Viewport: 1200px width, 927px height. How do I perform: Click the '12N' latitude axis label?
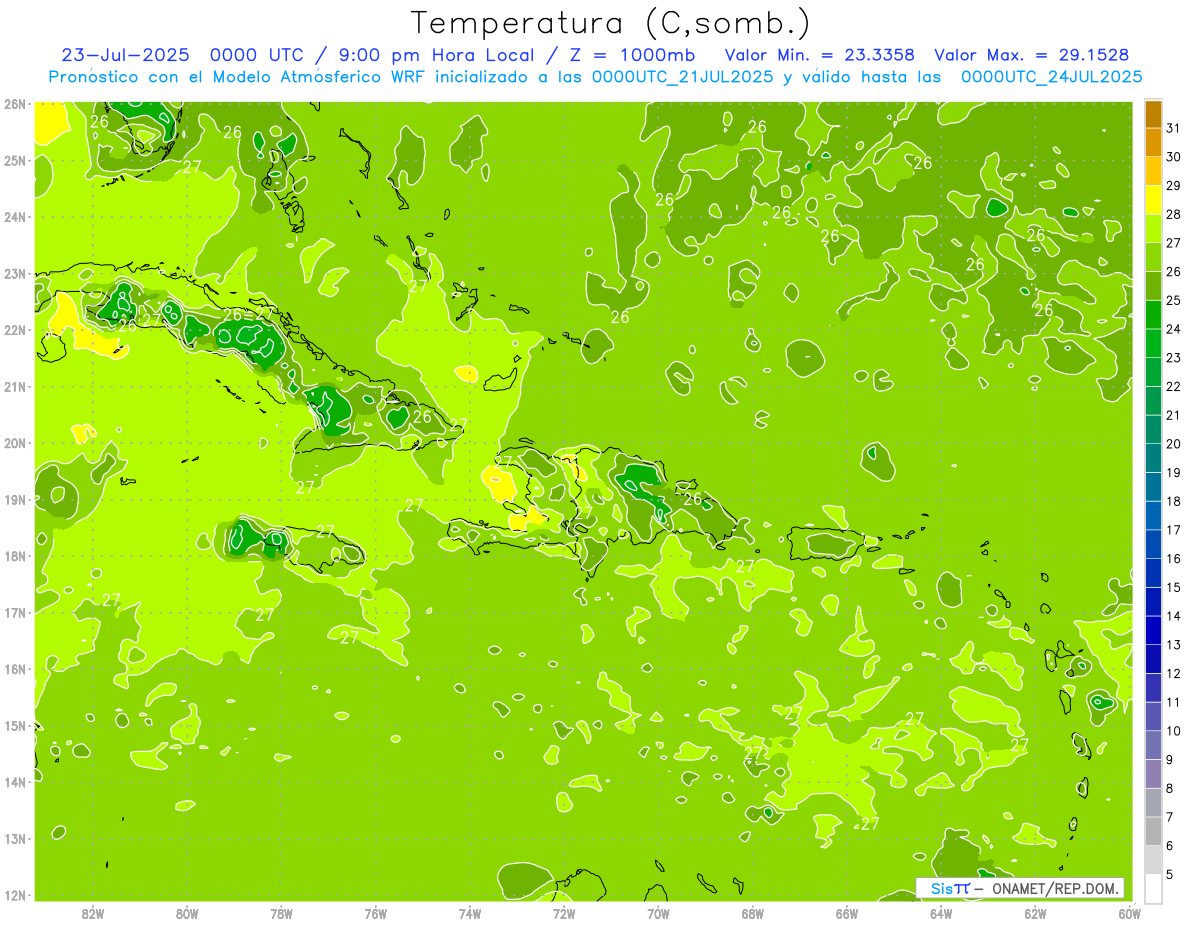[14, 895]
